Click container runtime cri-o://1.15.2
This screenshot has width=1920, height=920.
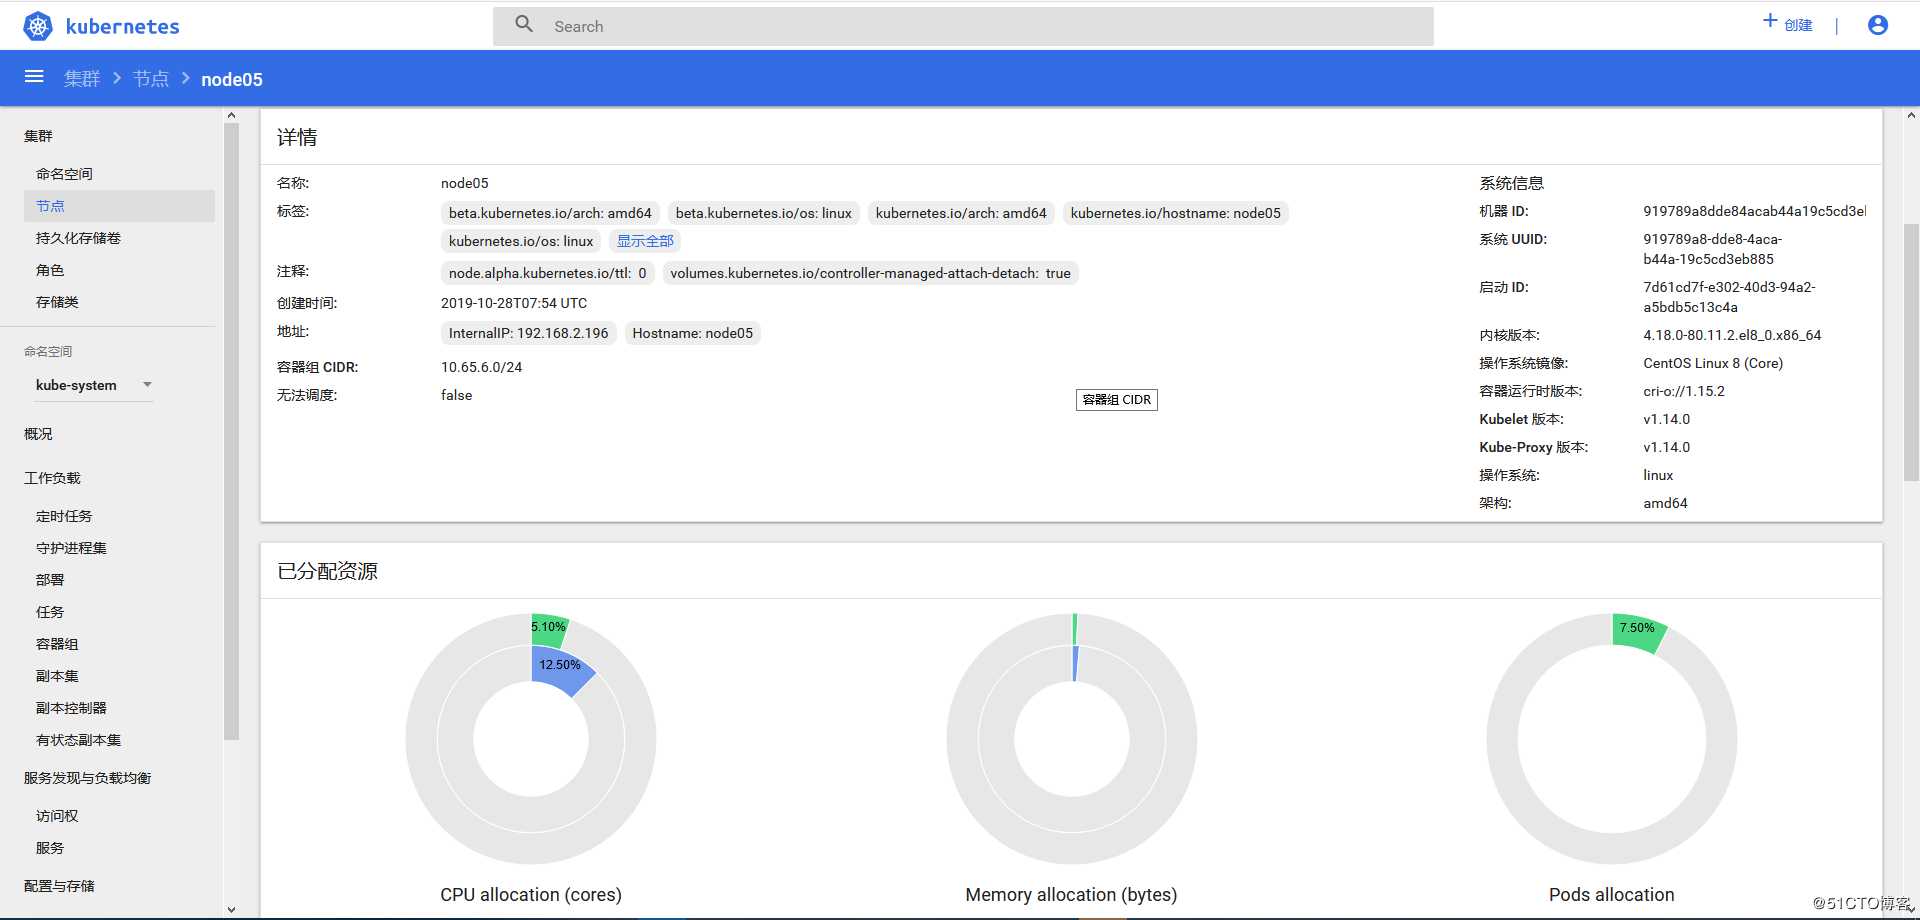click(x=1684, y=391)
